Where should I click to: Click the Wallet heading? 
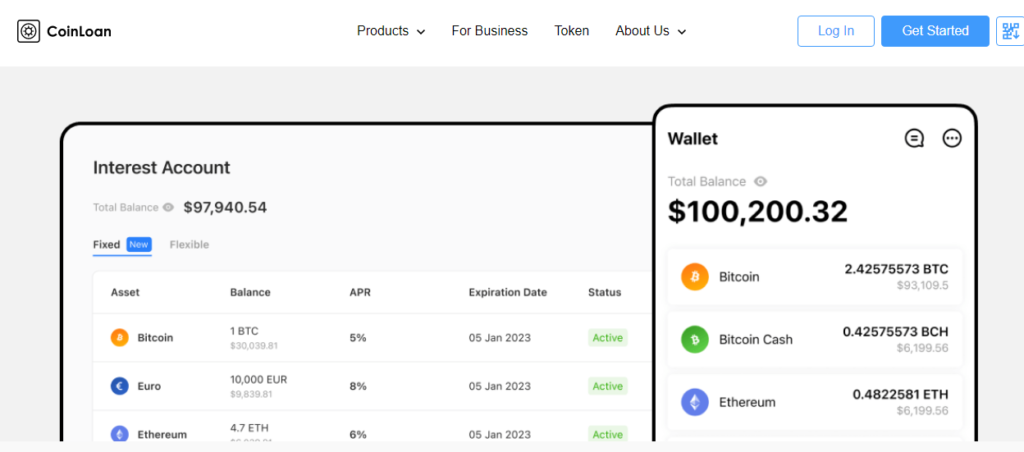pyautogui.click(x=692, y=138)
